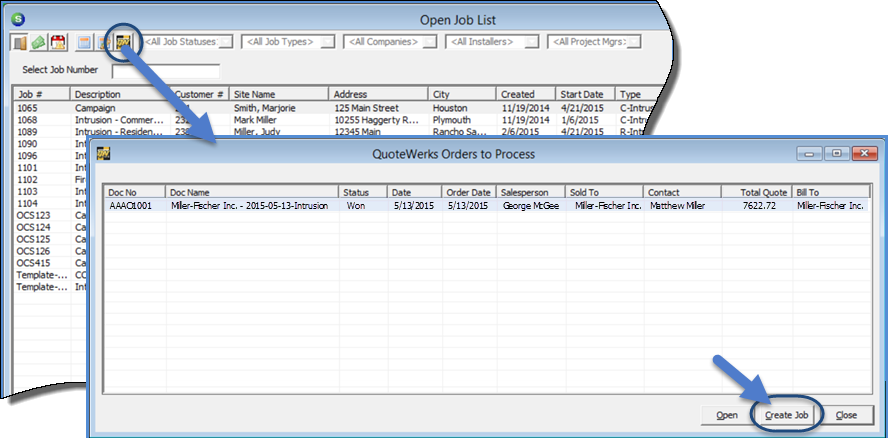Open QuoteWerks orders via yellow QW toolbar icon
The height and width of the screenshot is (438, 890).
coord(123,42)
